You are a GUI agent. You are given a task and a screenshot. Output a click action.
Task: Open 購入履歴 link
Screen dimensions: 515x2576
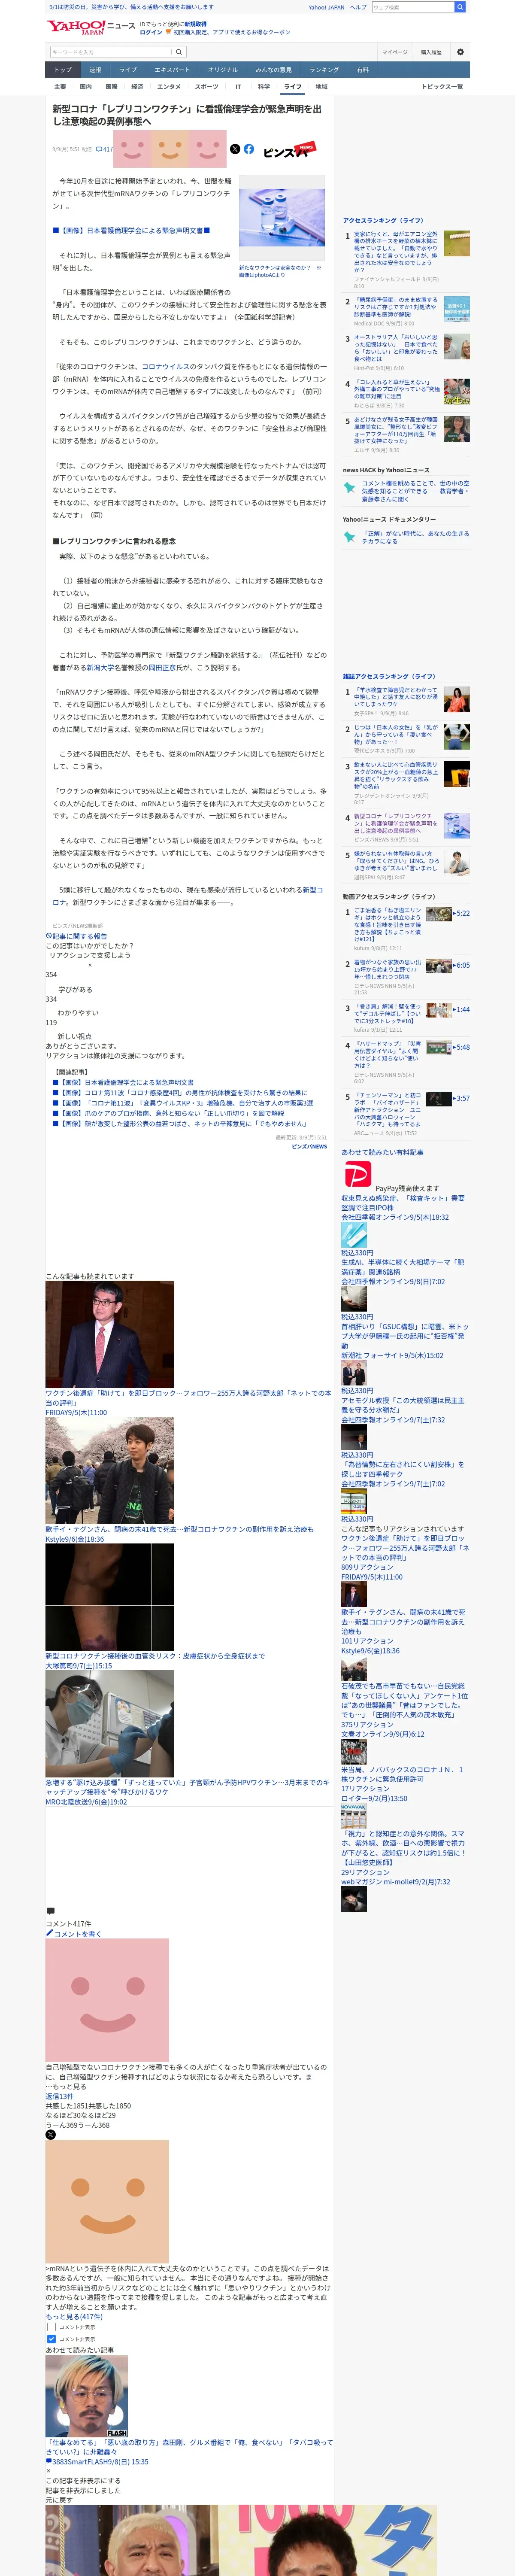point(431,52)
